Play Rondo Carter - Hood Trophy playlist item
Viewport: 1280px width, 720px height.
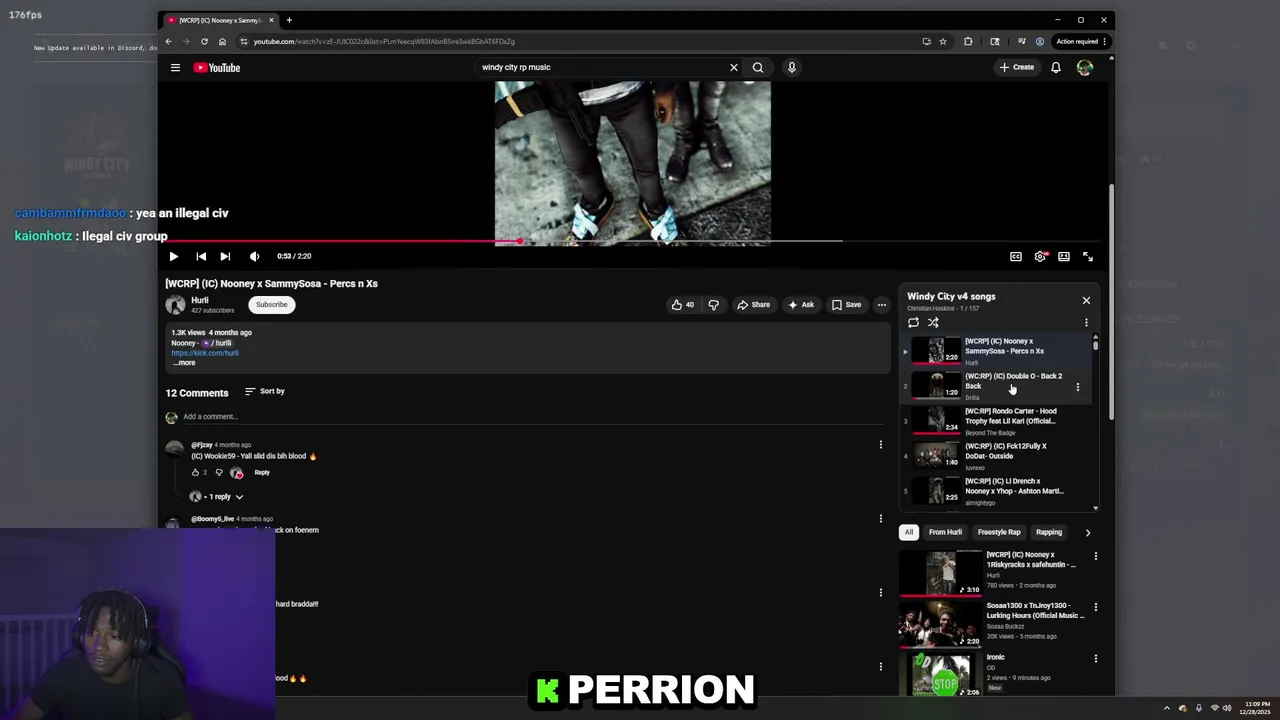(x=996, y=421)
